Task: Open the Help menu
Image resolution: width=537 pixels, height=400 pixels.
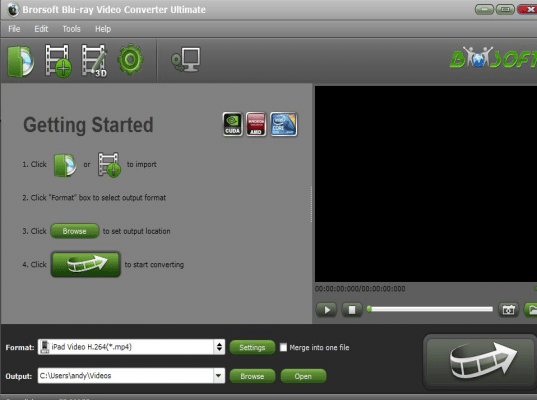Action: click(x=103, y=29)
